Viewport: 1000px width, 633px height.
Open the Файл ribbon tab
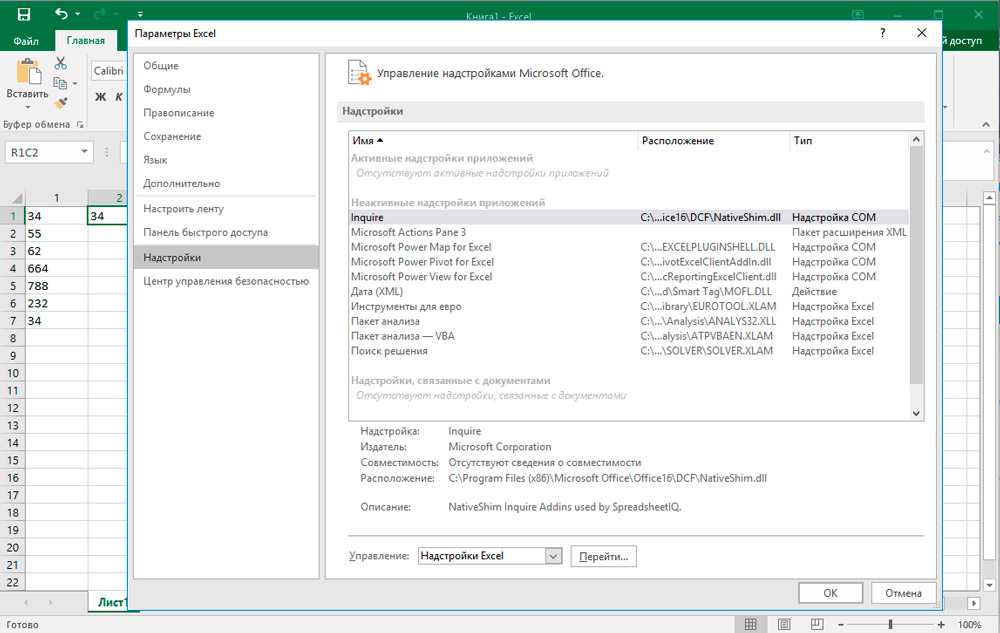[26, 41]
